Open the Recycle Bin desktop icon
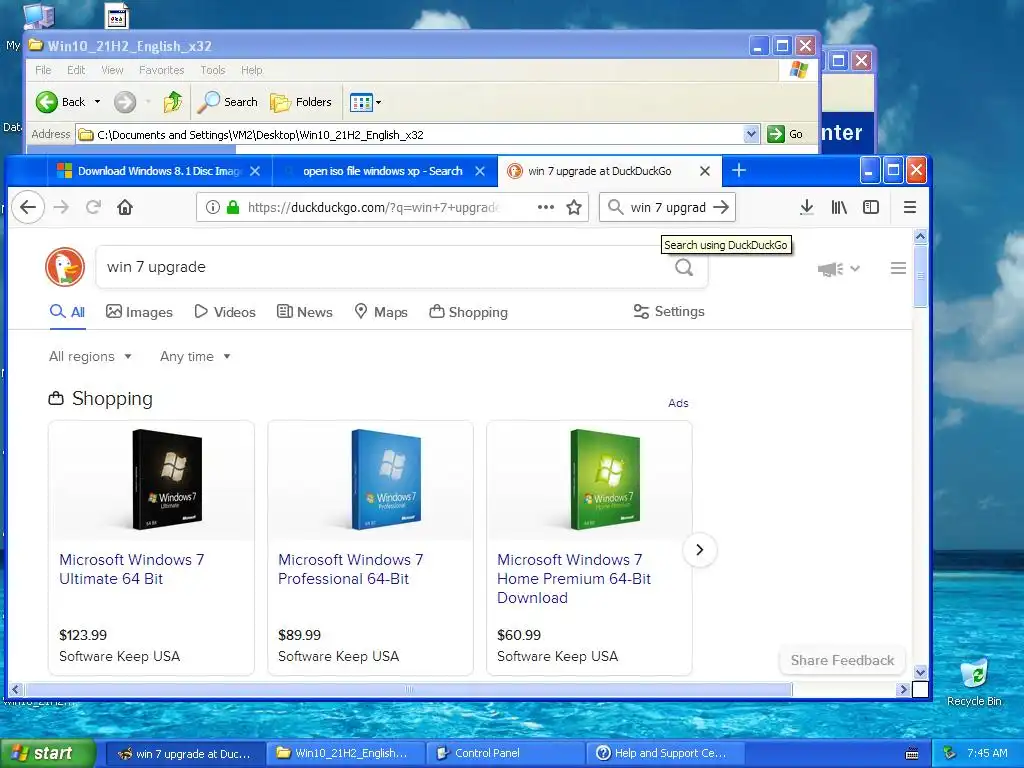Image resolution: width=1024 pixels, height=768 pixels. [x=974, y=683]
